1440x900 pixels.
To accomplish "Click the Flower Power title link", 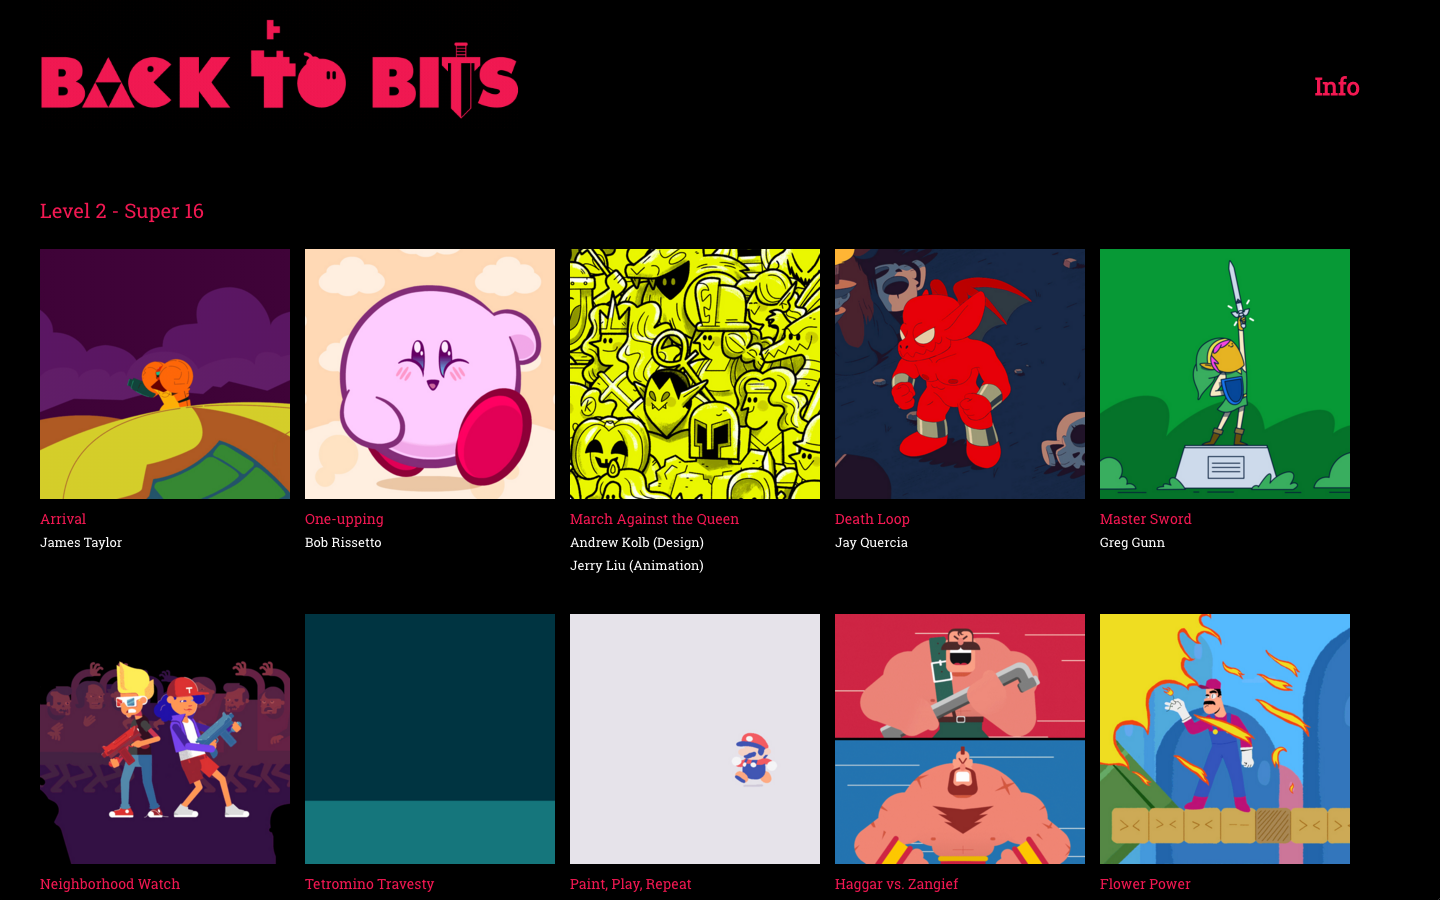I will 1145,884.
